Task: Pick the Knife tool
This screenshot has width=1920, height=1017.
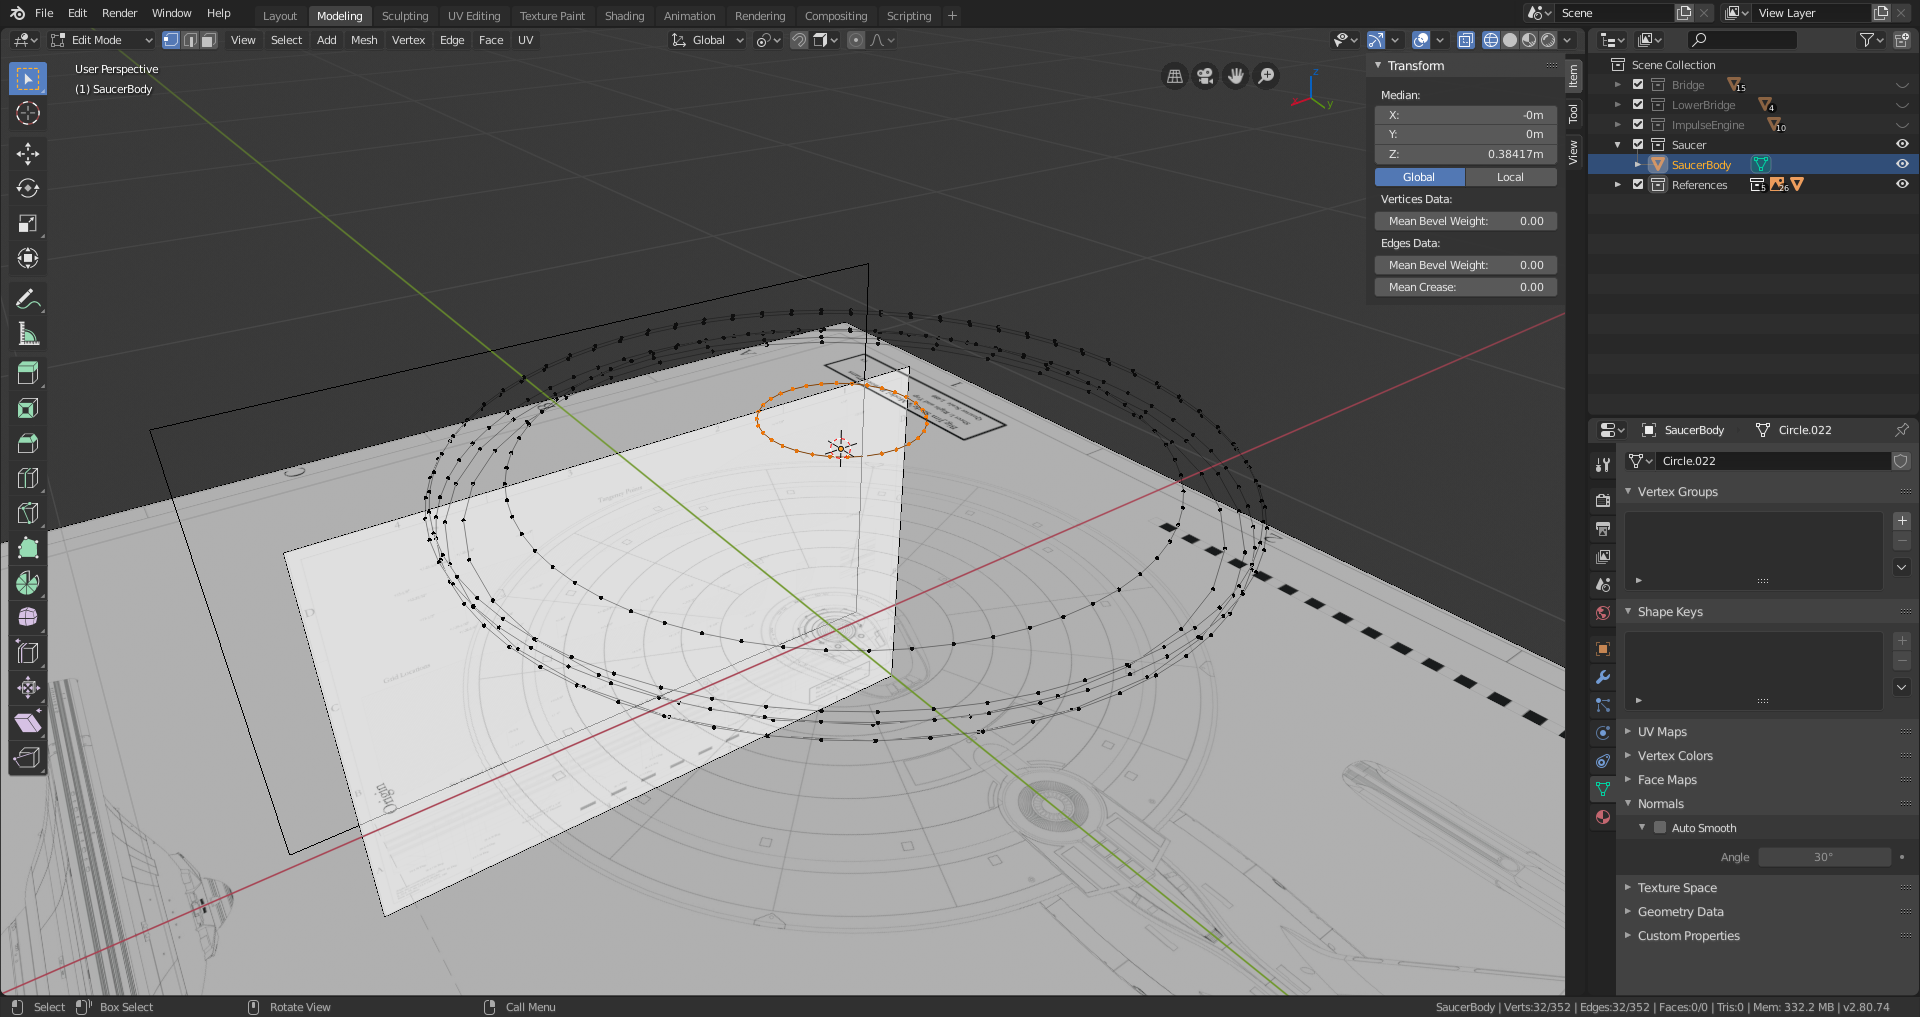Action: [28, 513]
